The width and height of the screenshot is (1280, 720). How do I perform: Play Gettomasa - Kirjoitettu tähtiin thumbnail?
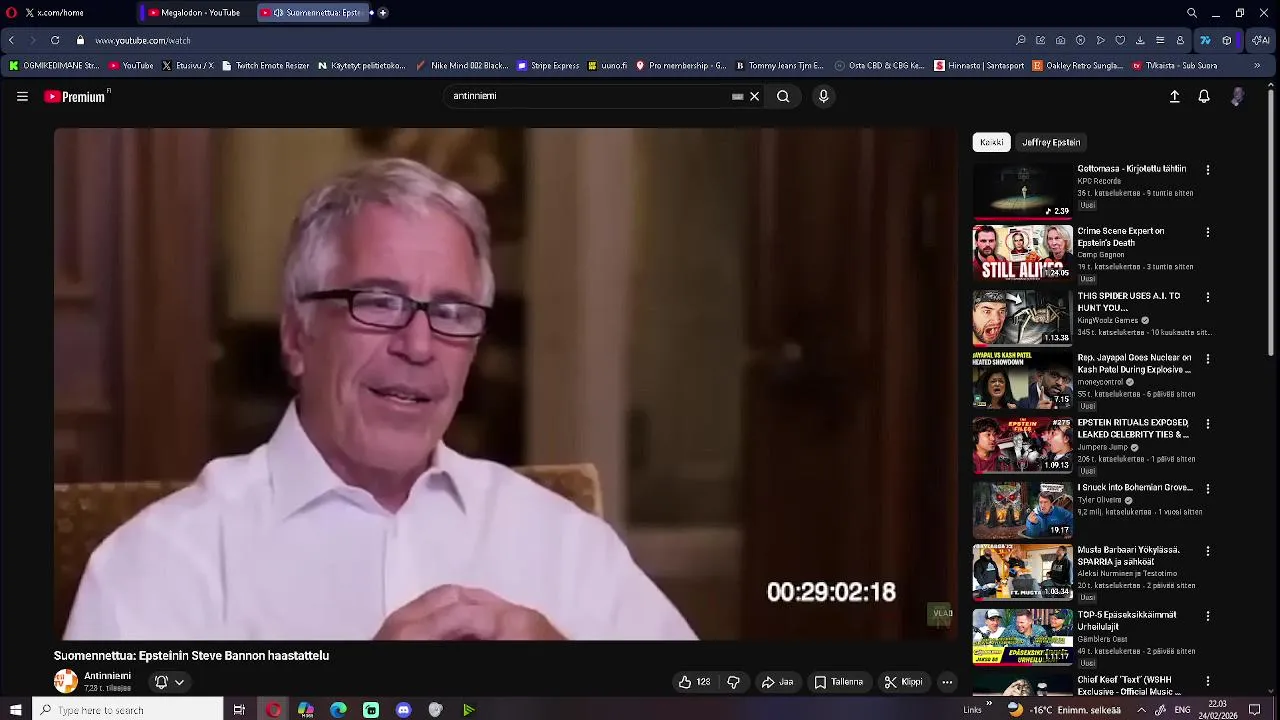coord(1022,190)
